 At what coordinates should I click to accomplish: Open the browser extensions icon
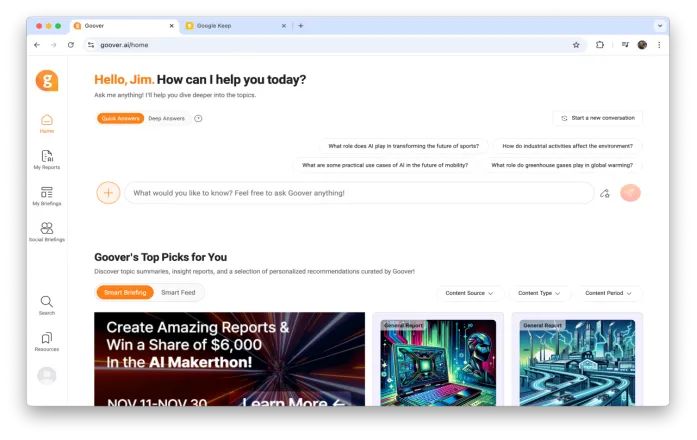600,44
